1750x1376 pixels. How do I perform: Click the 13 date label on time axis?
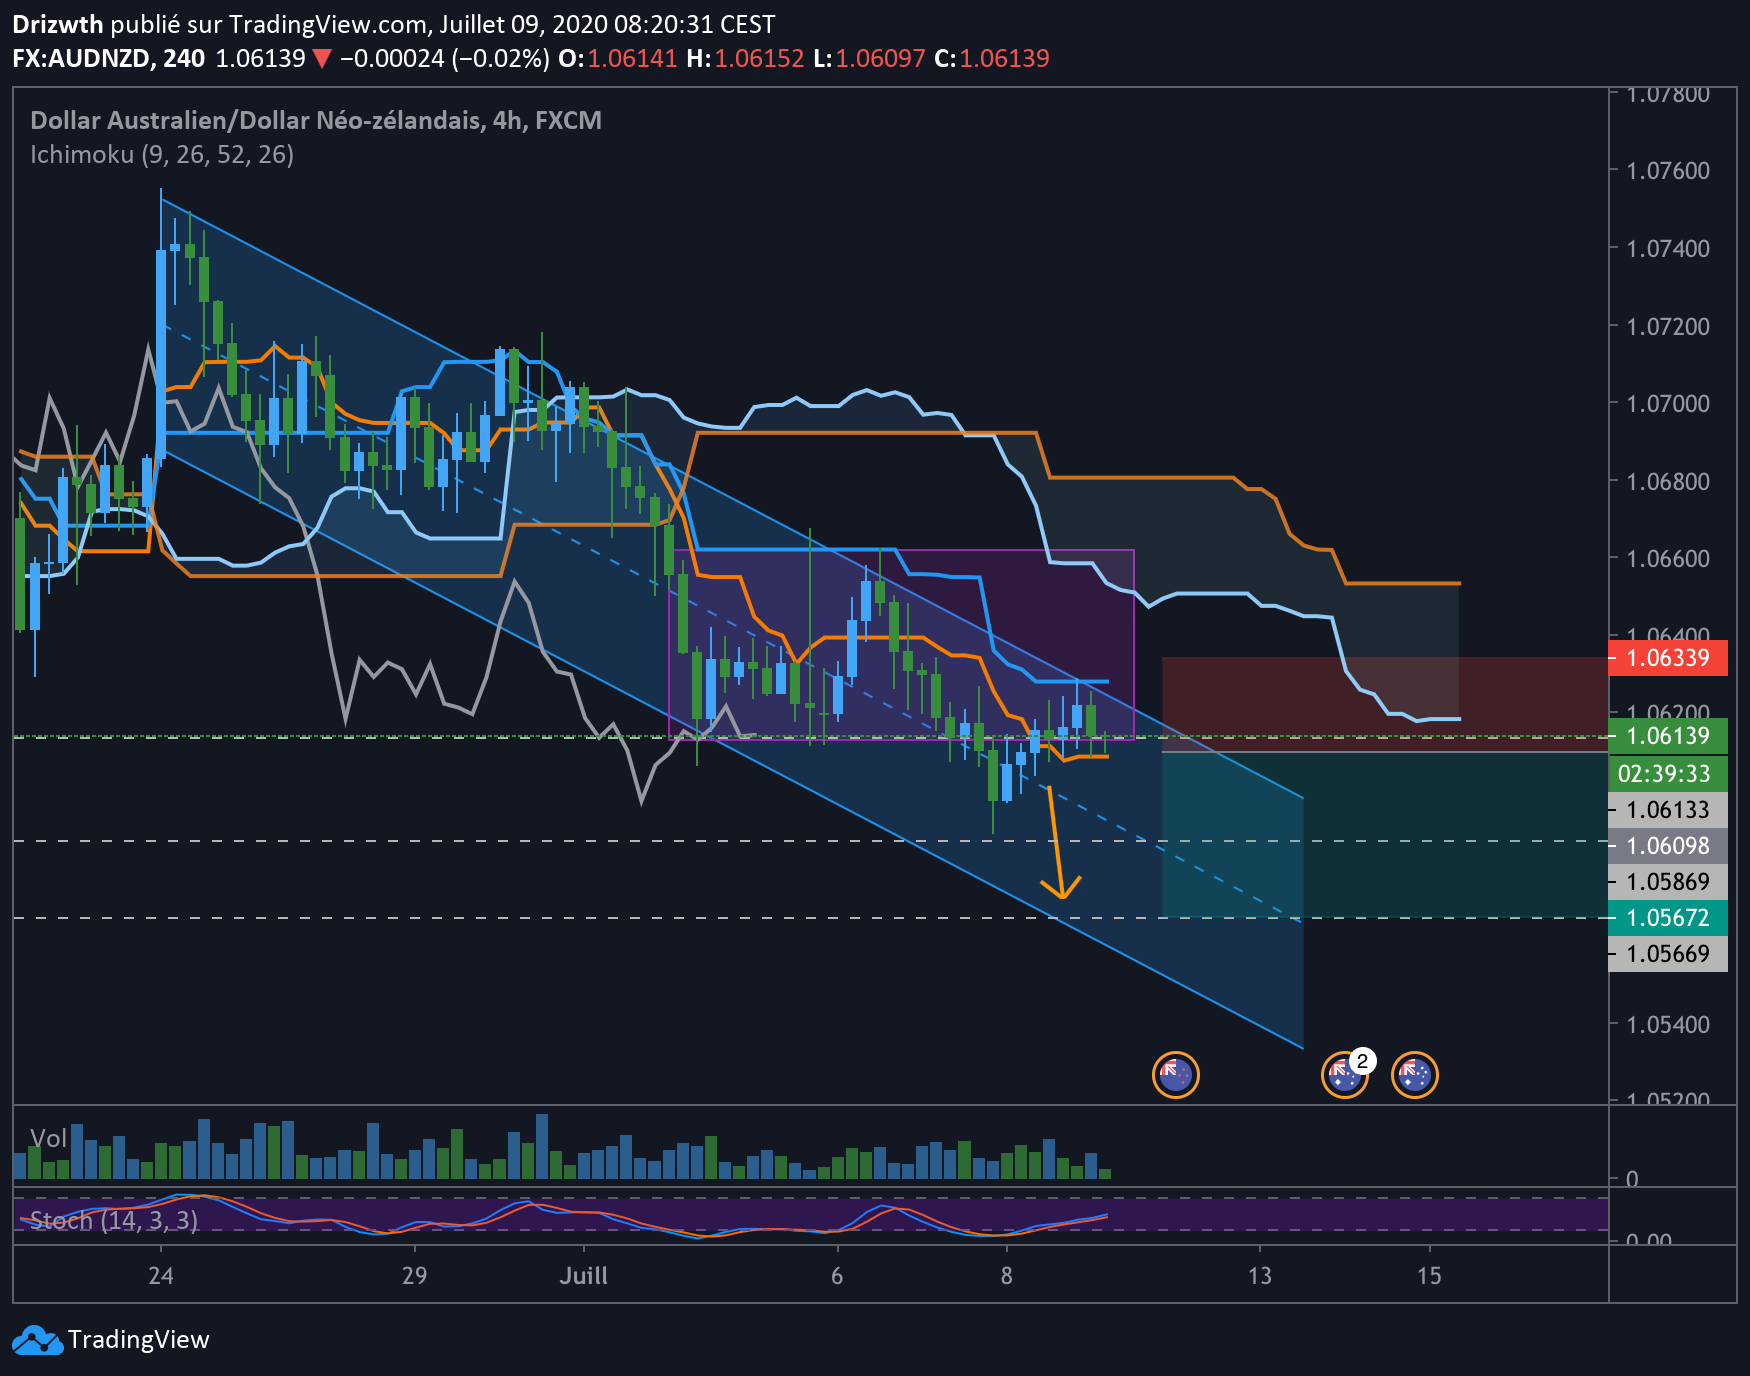pyautogui.click(x=1260, y=1276)
